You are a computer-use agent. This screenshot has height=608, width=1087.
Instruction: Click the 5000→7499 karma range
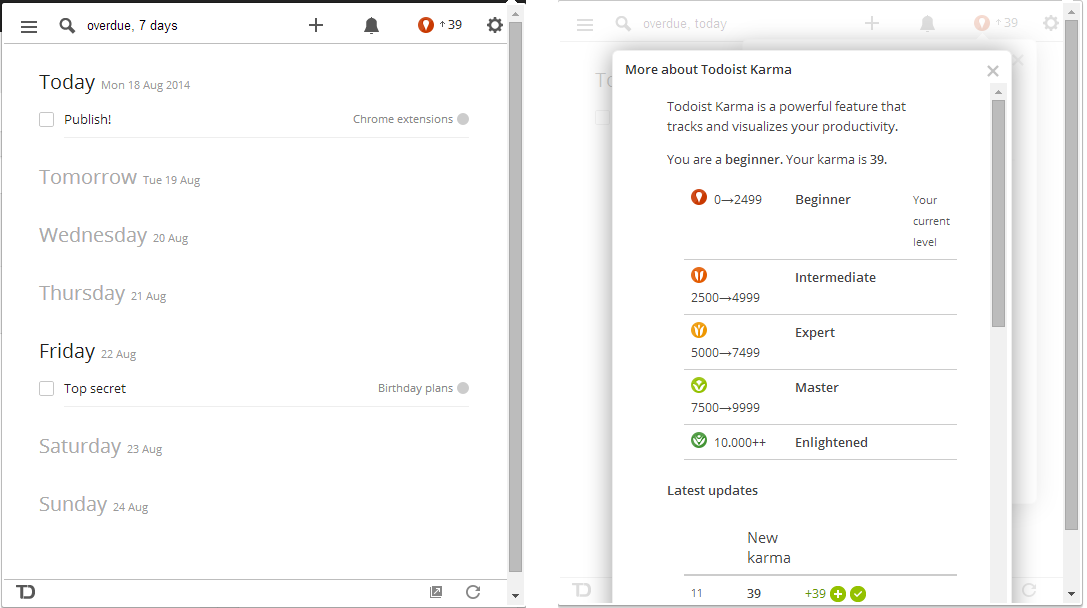pyautogui.click(x=725, y=352)
